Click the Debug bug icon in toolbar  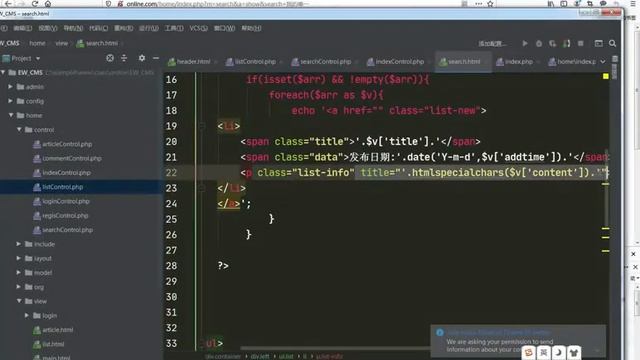coord(539,43)
